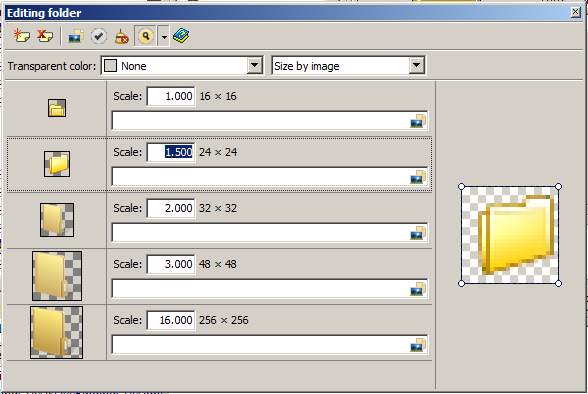Browse image file for the 24 × 24 row
The height and width of the screenshot is (394, 588).
[418, 177]
